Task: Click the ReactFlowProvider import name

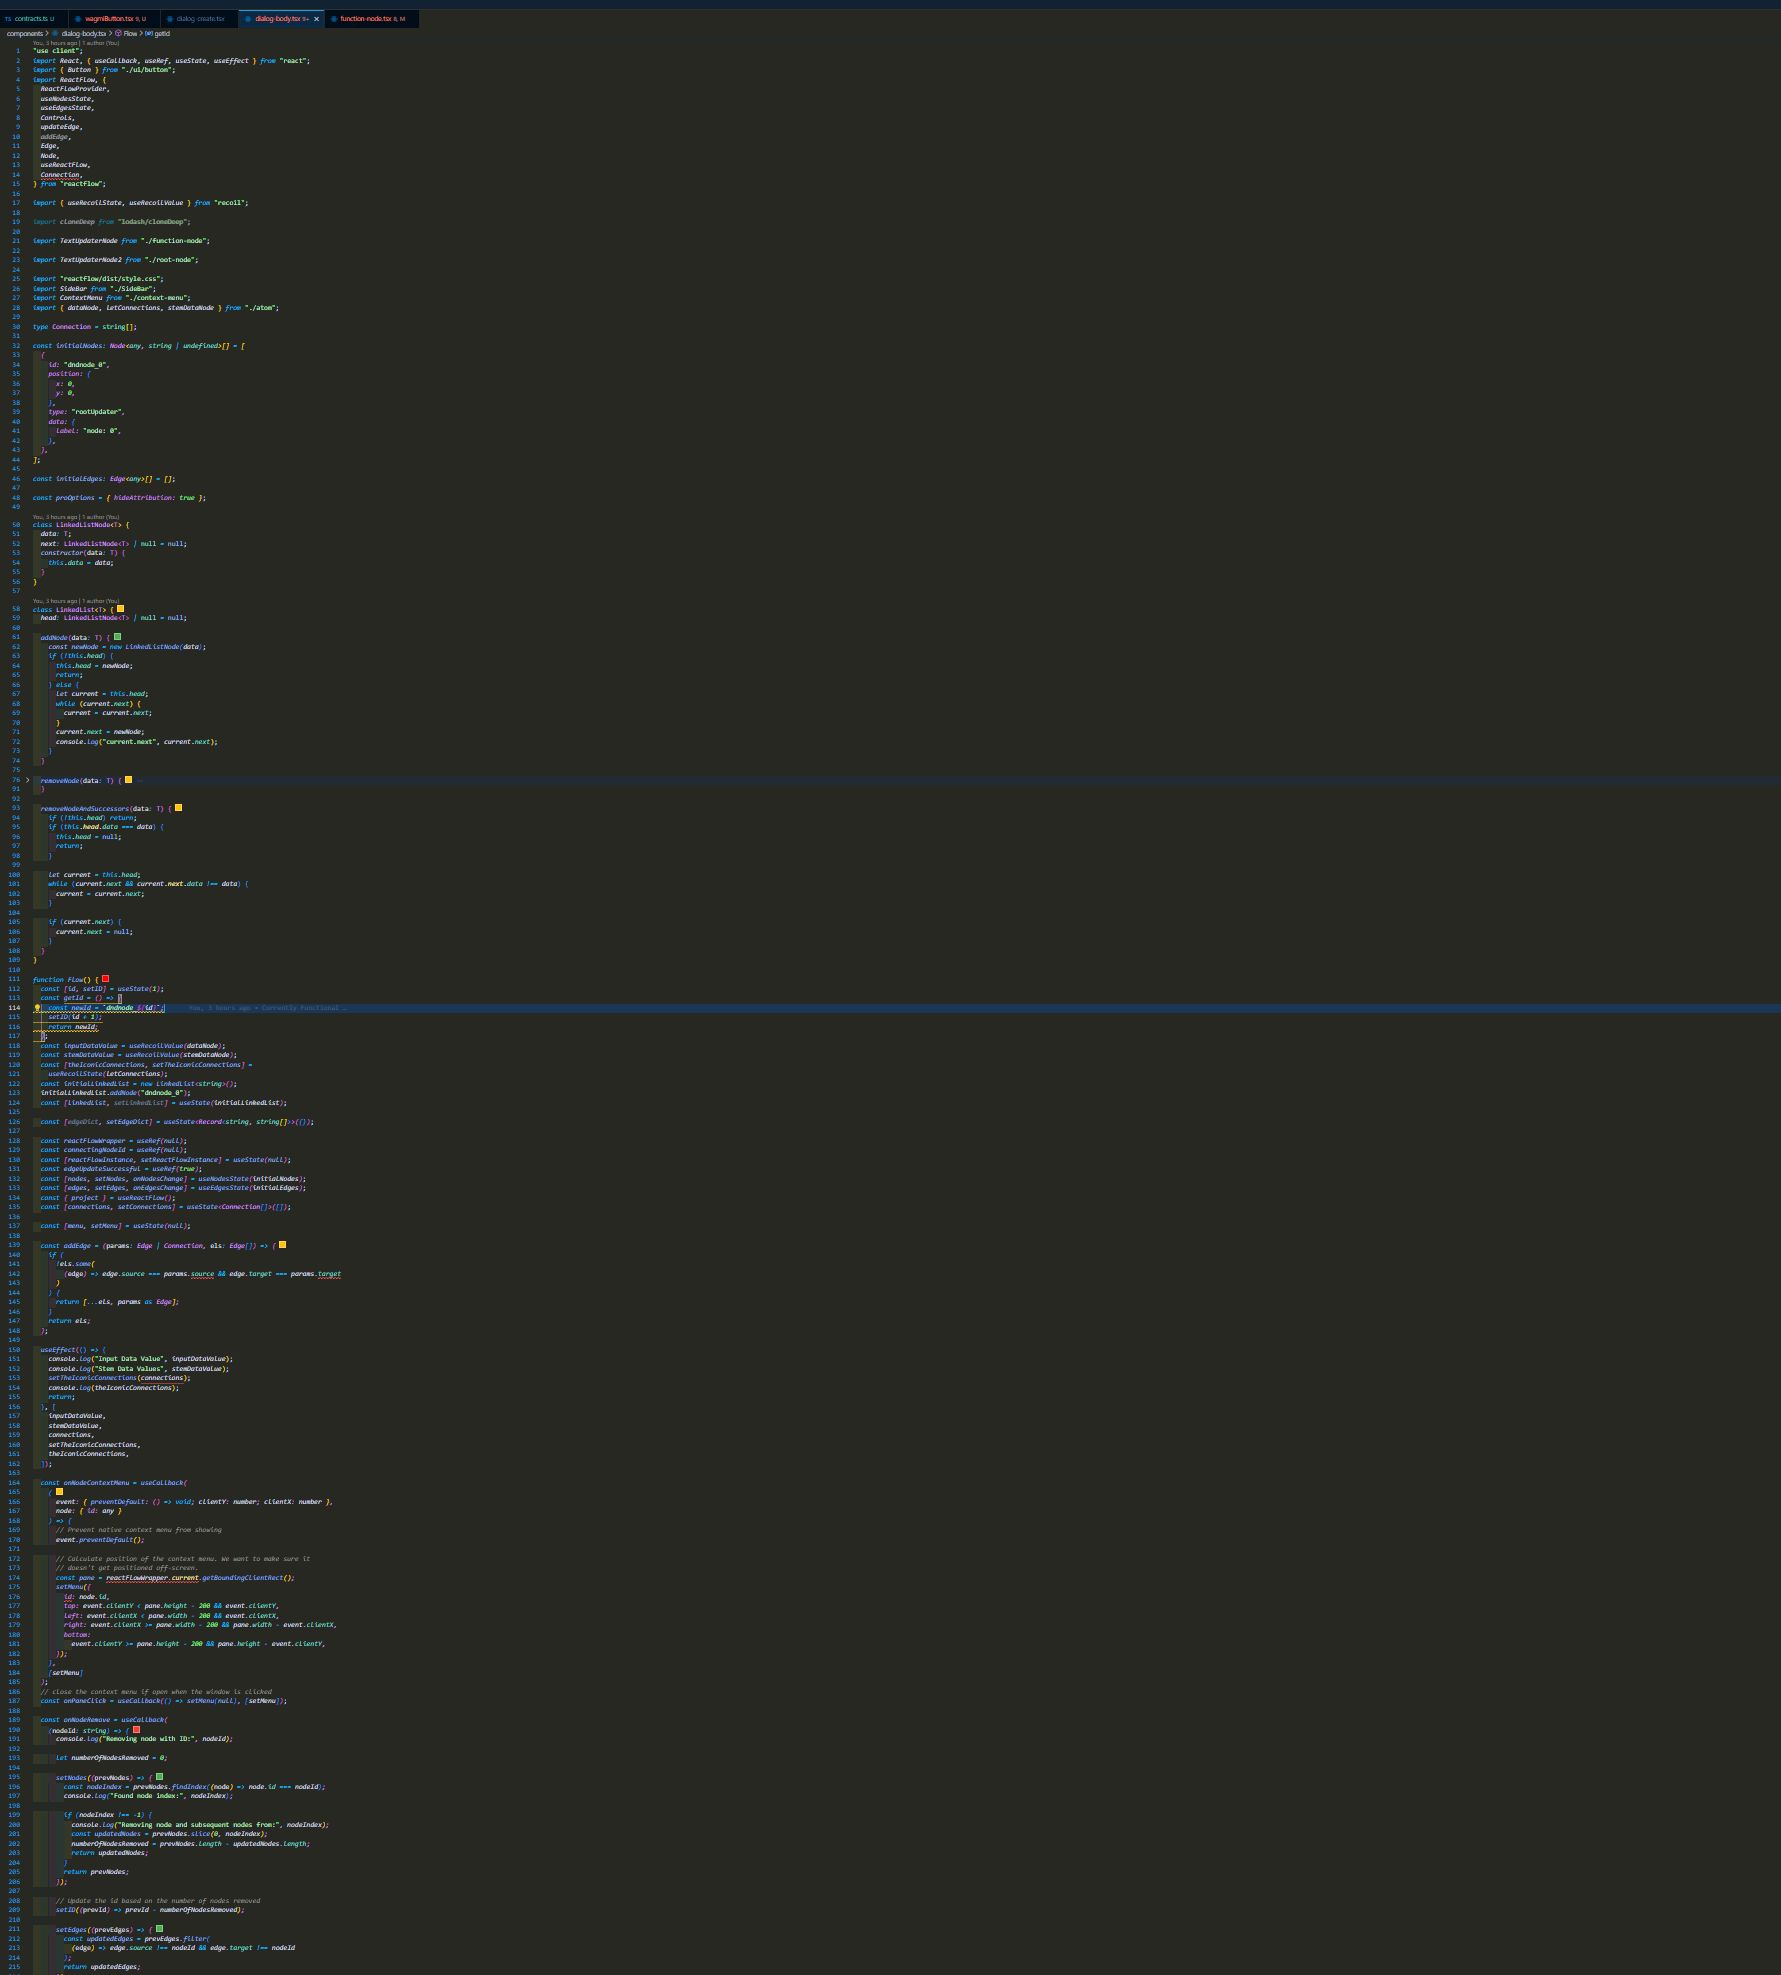Action: tap(74, 89)
